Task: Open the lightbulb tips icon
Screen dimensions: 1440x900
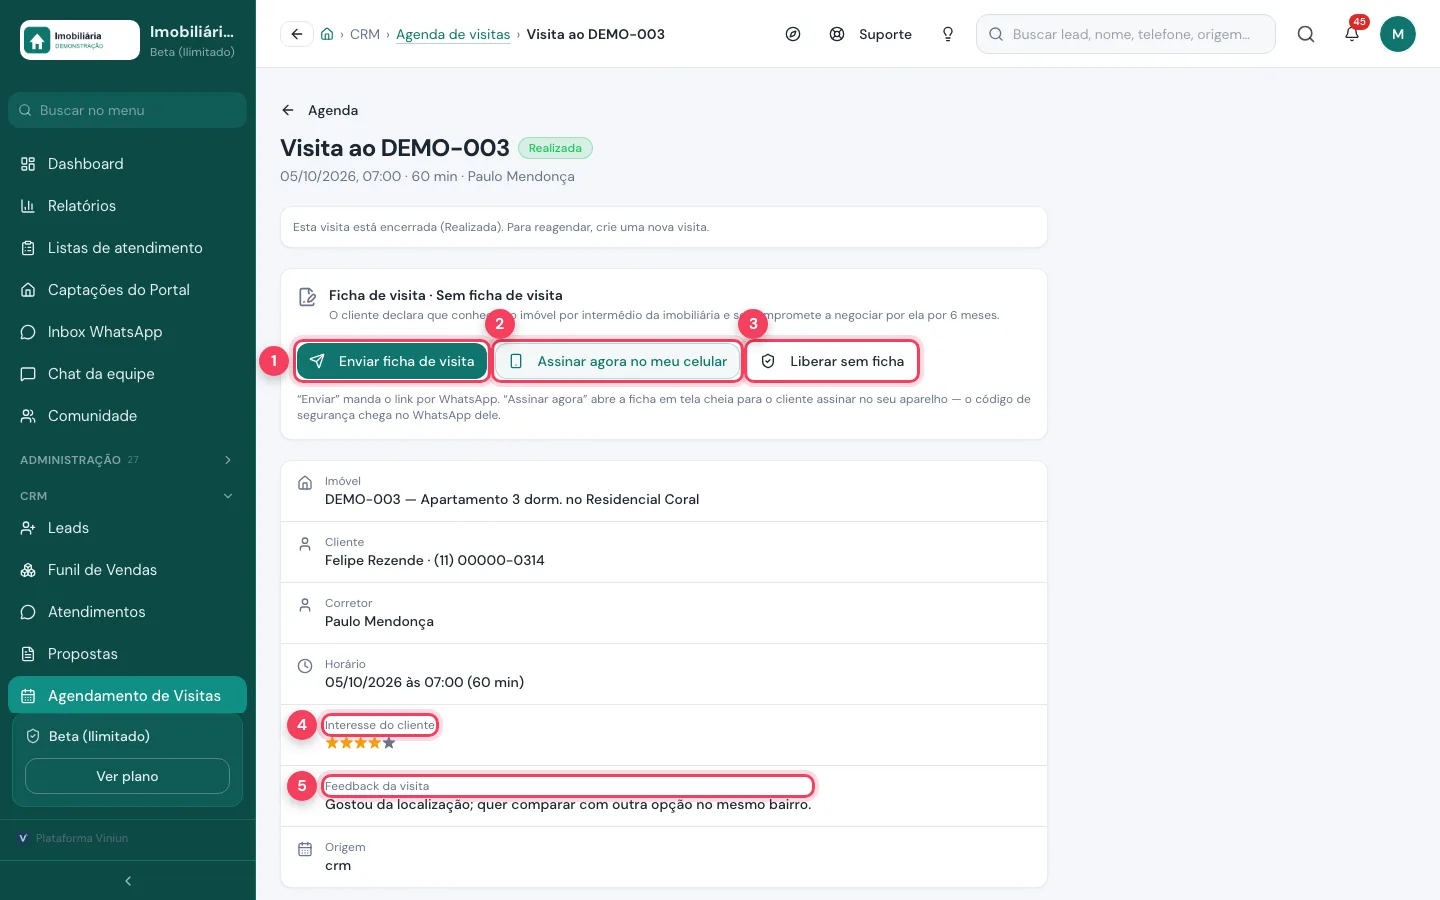Action: (x=948, y=34)
